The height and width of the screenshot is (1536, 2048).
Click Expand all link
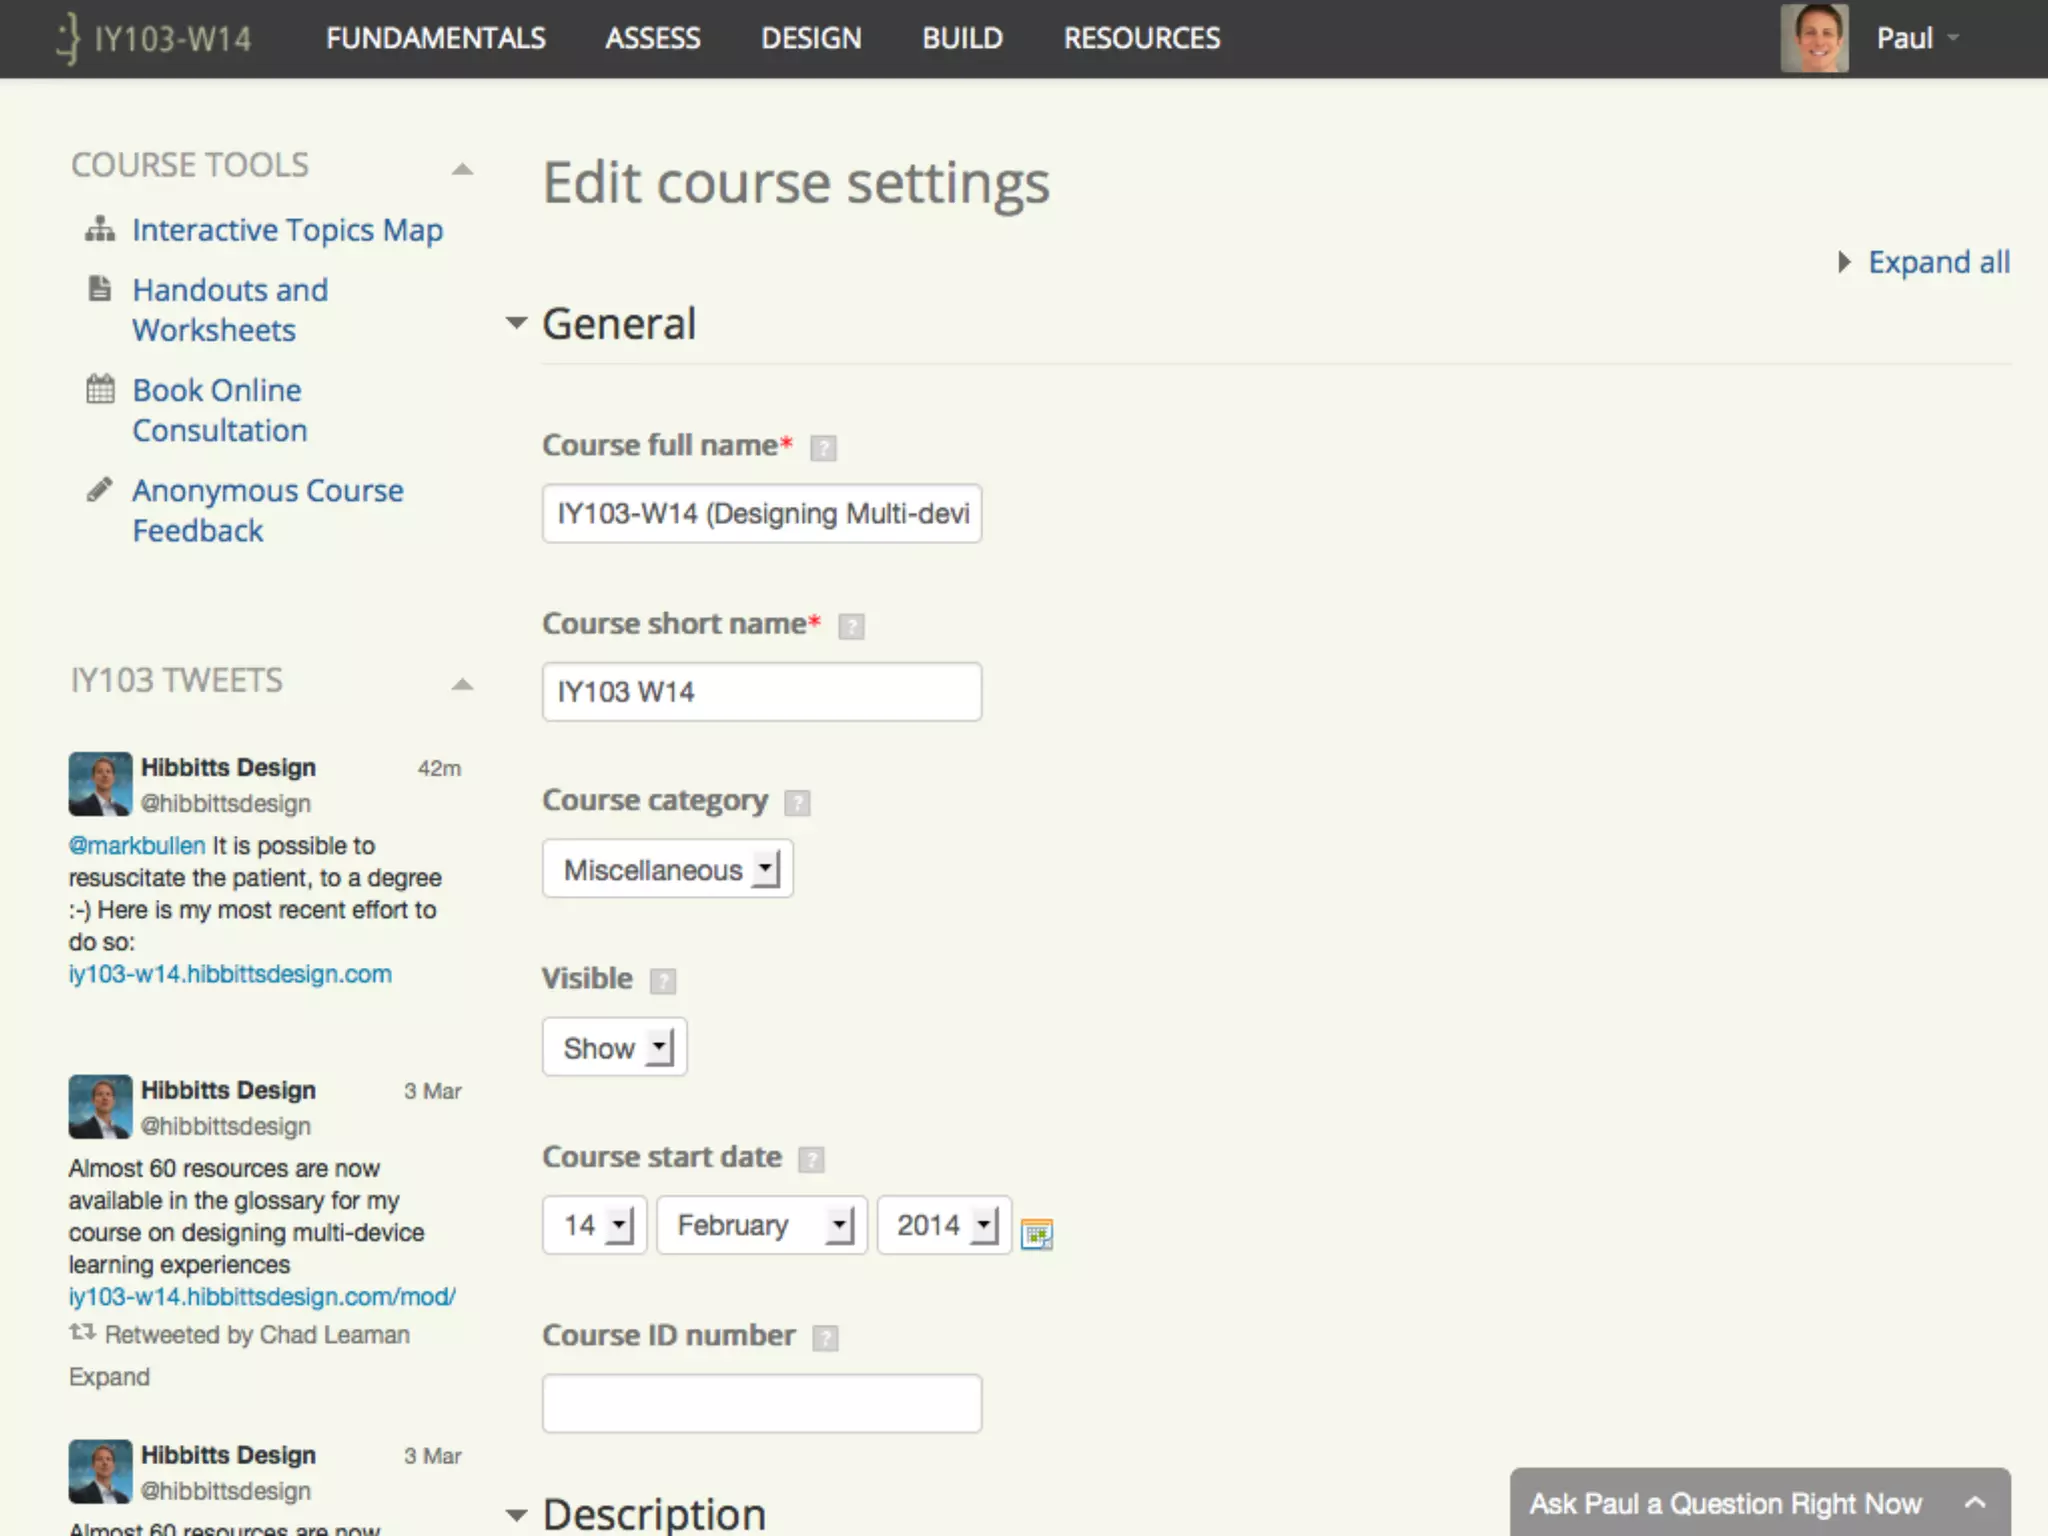(x=1937, y=262)
